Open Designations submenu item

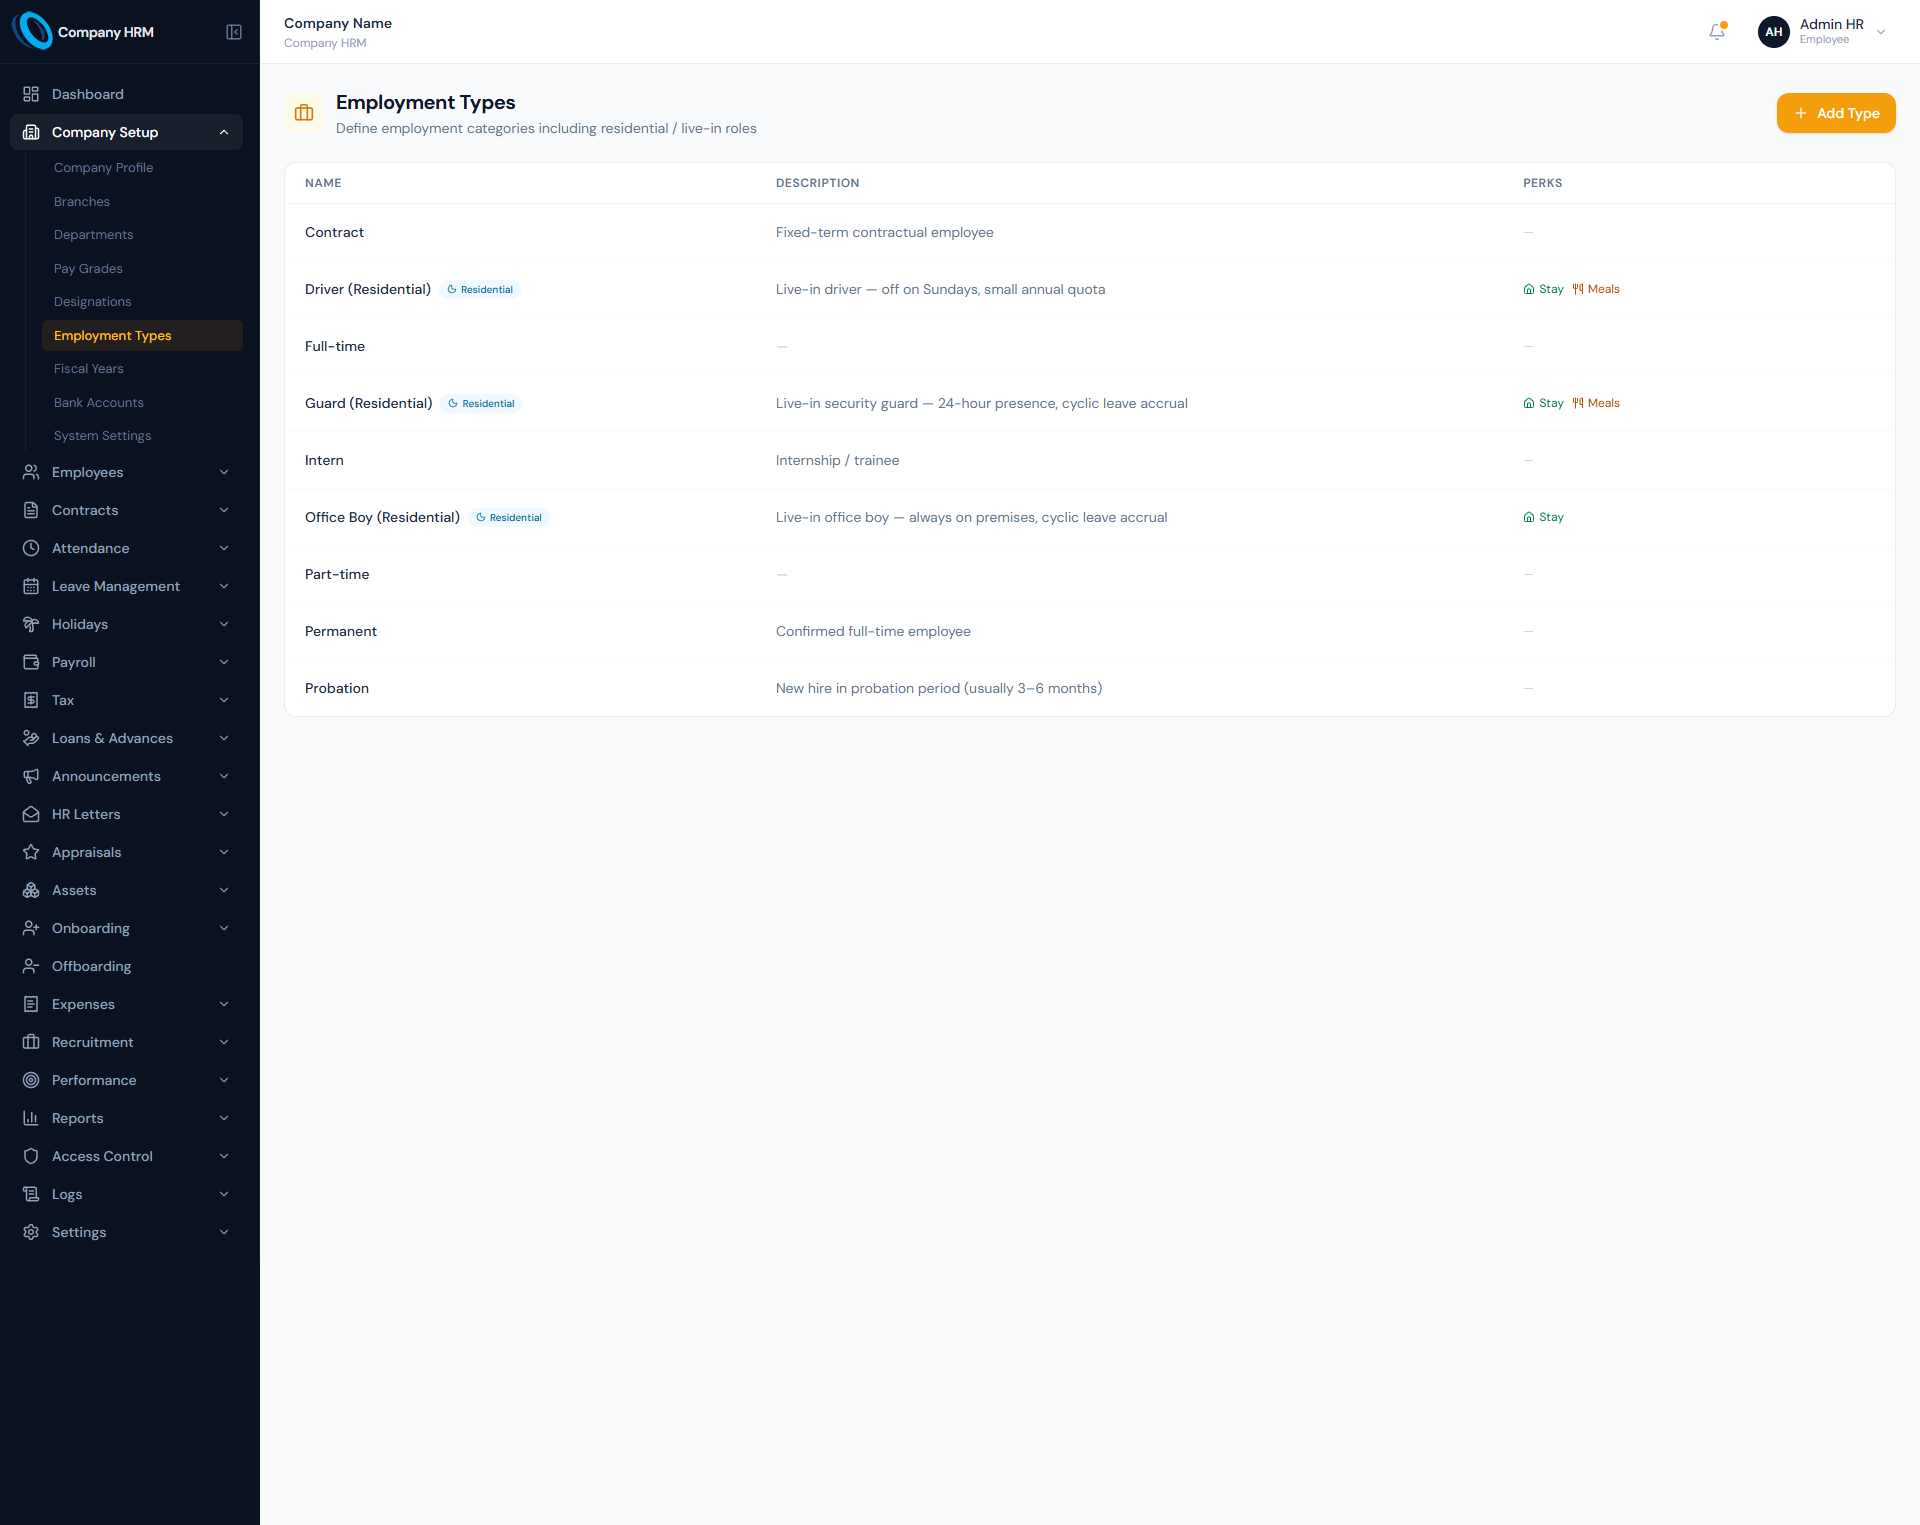pos(142,302)
